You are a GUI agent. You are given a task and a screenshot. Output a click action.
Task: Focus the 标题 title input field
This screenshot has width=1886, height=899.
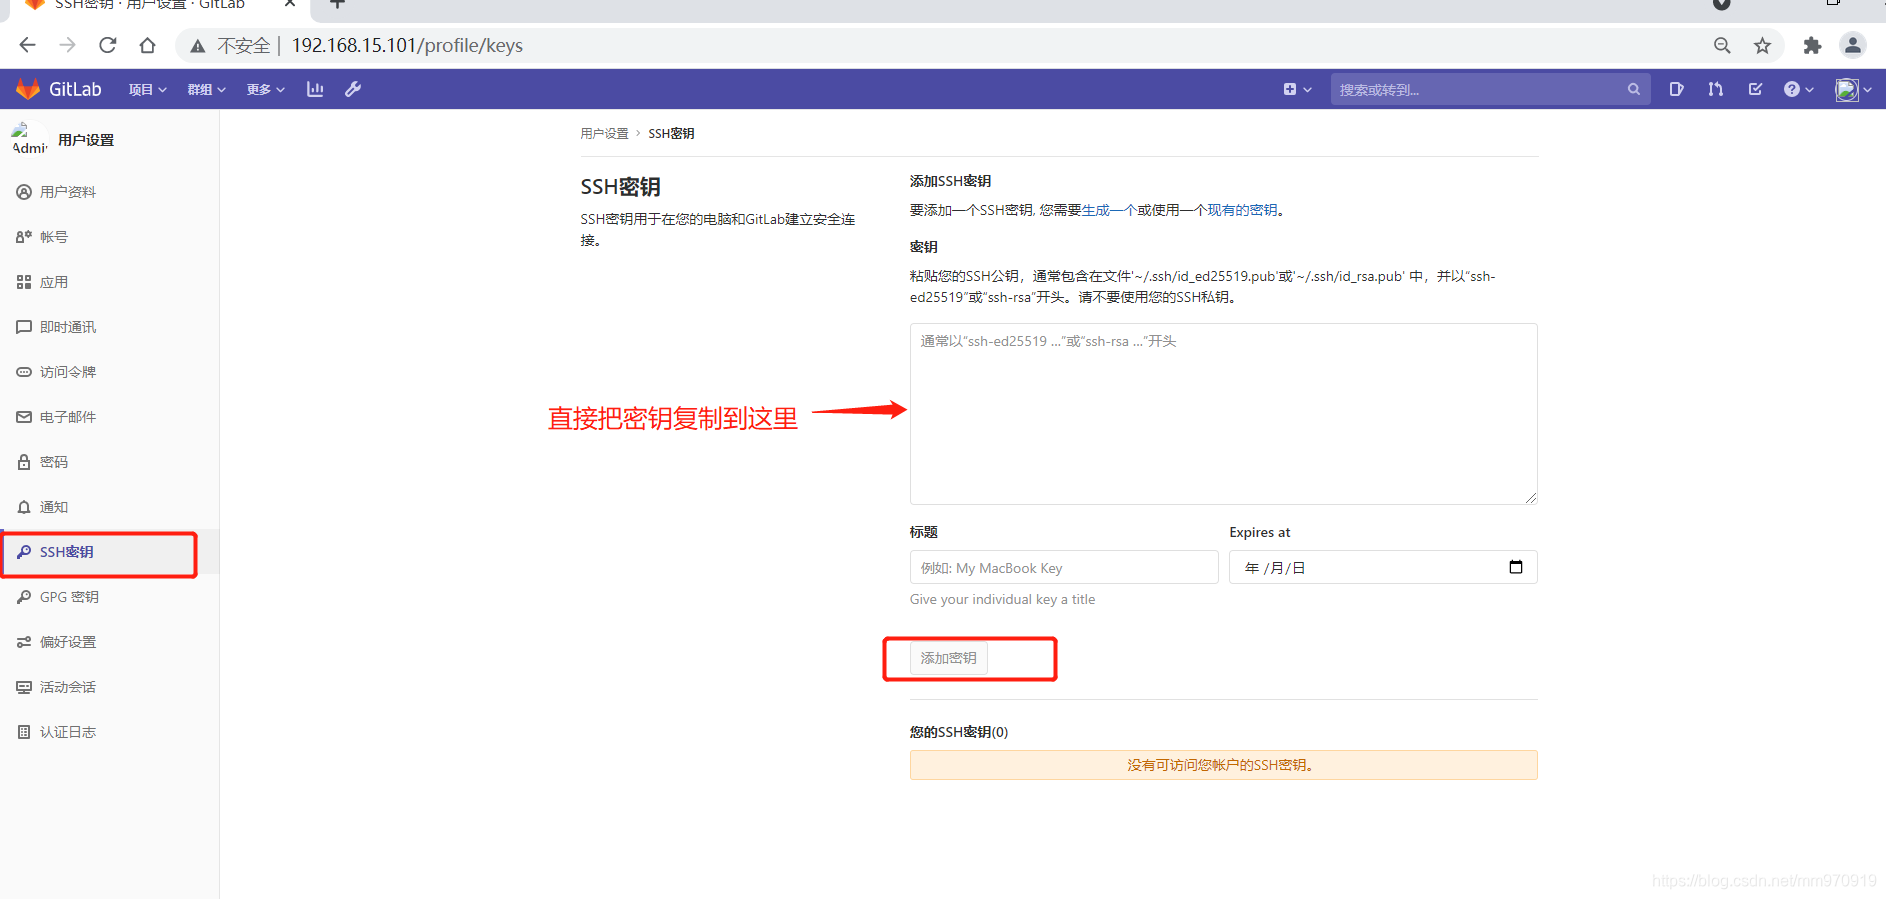click(x=1064, y=567)
